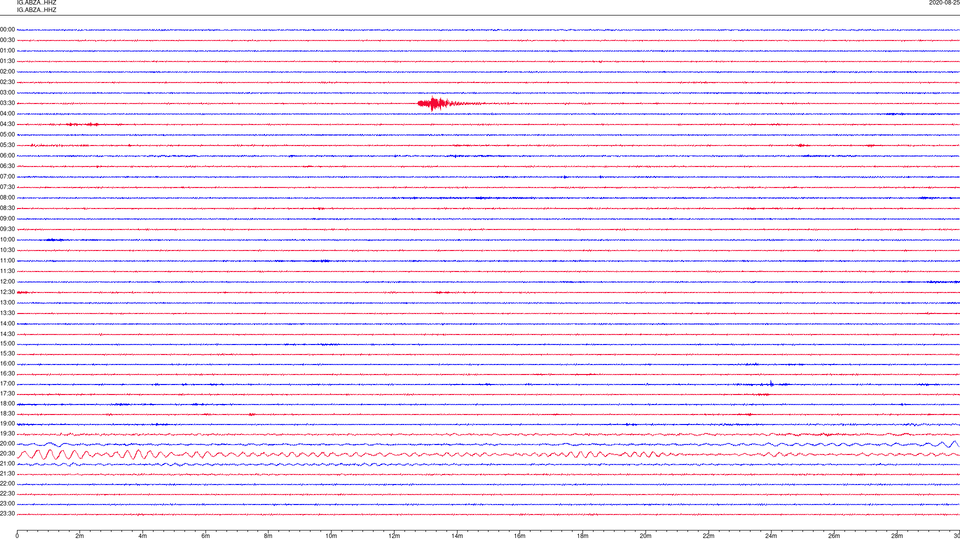Select the 02:30 time label

(x=7, y=82)
